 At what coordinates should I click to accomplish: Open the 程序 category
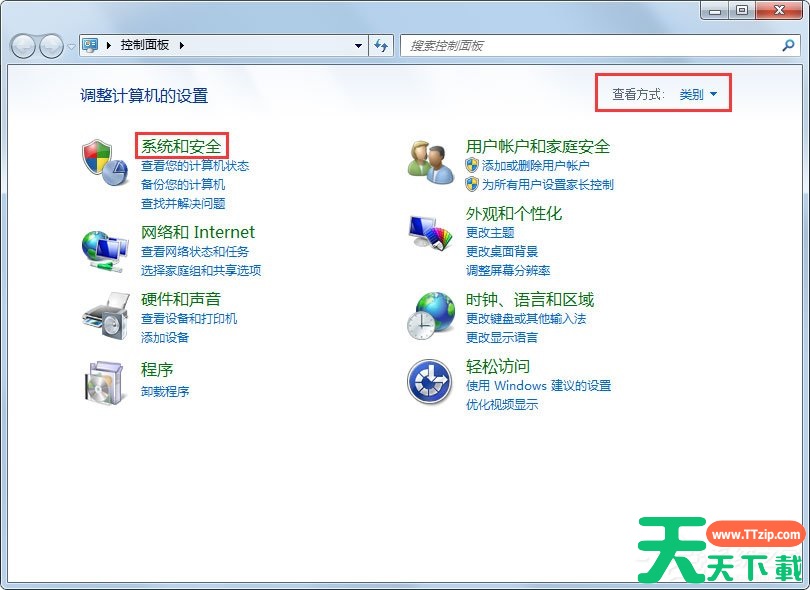coord(157,369)
